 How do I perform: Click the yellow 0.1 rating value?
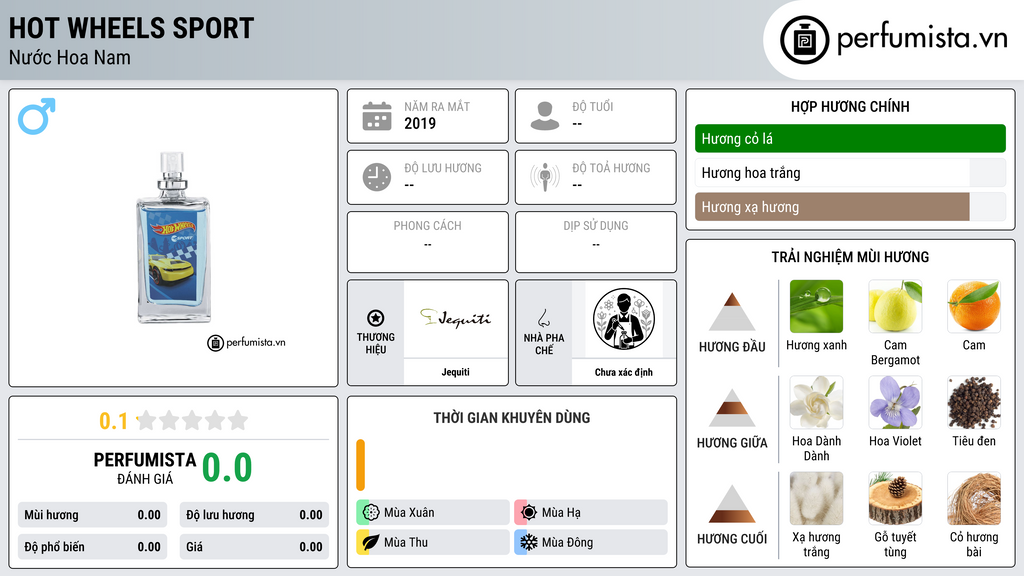pos(113,421)
